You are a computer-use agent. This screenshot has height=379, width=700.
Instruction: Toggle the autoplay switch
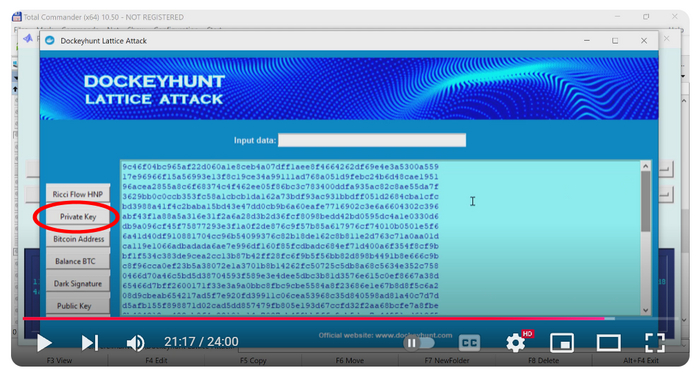(419, 343)
